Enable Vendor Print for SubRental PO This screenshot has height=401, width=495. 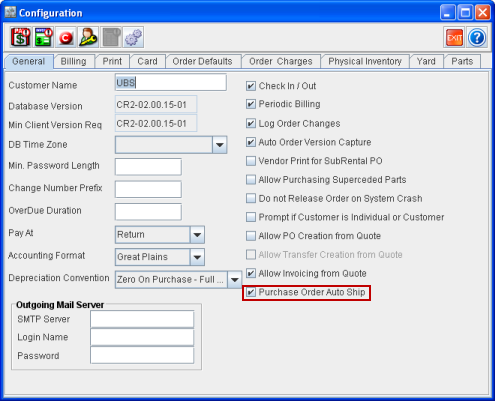(251, 161)
